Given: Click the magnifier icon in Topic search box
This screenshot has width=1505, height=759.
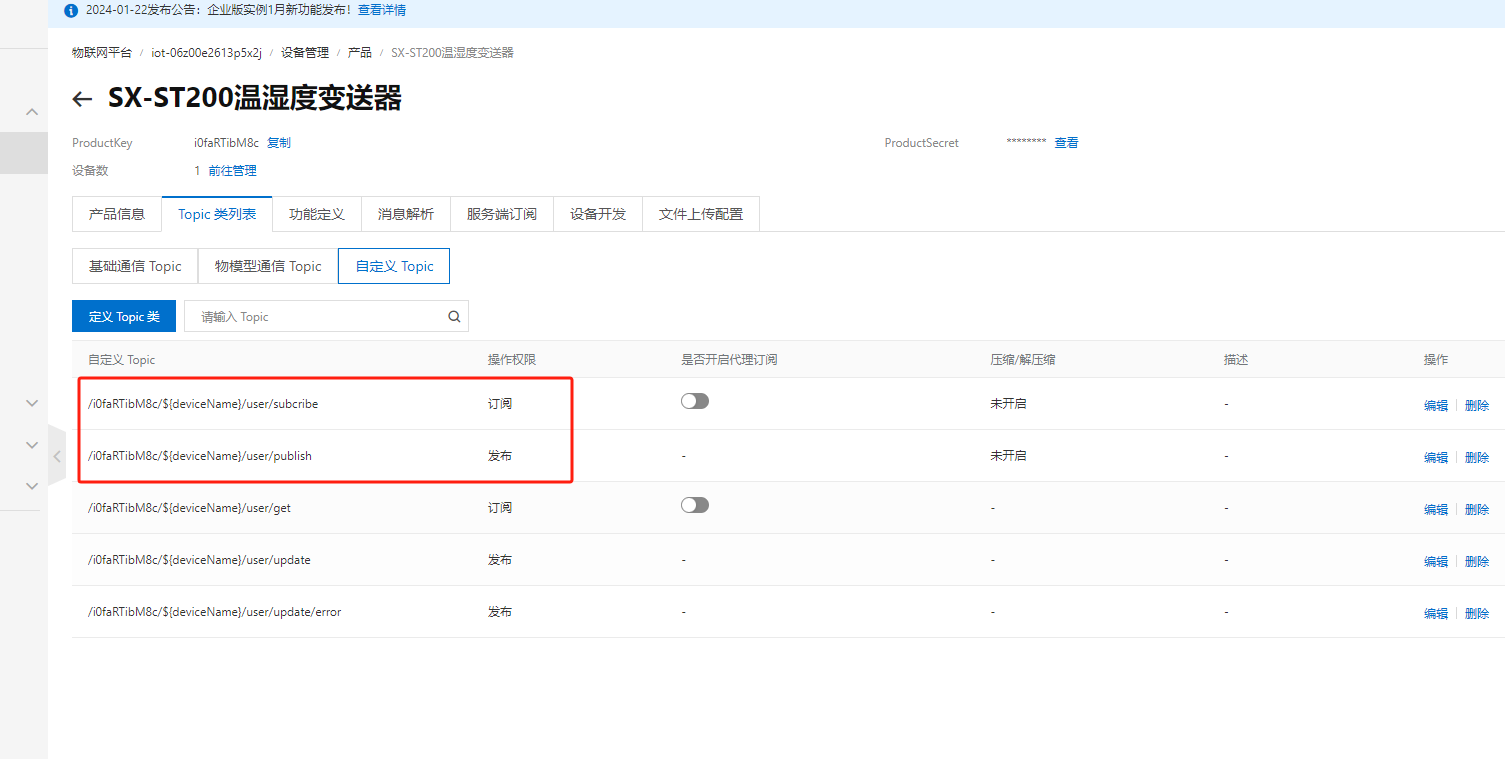Looking at the screenshot, I should coord(454,317).
